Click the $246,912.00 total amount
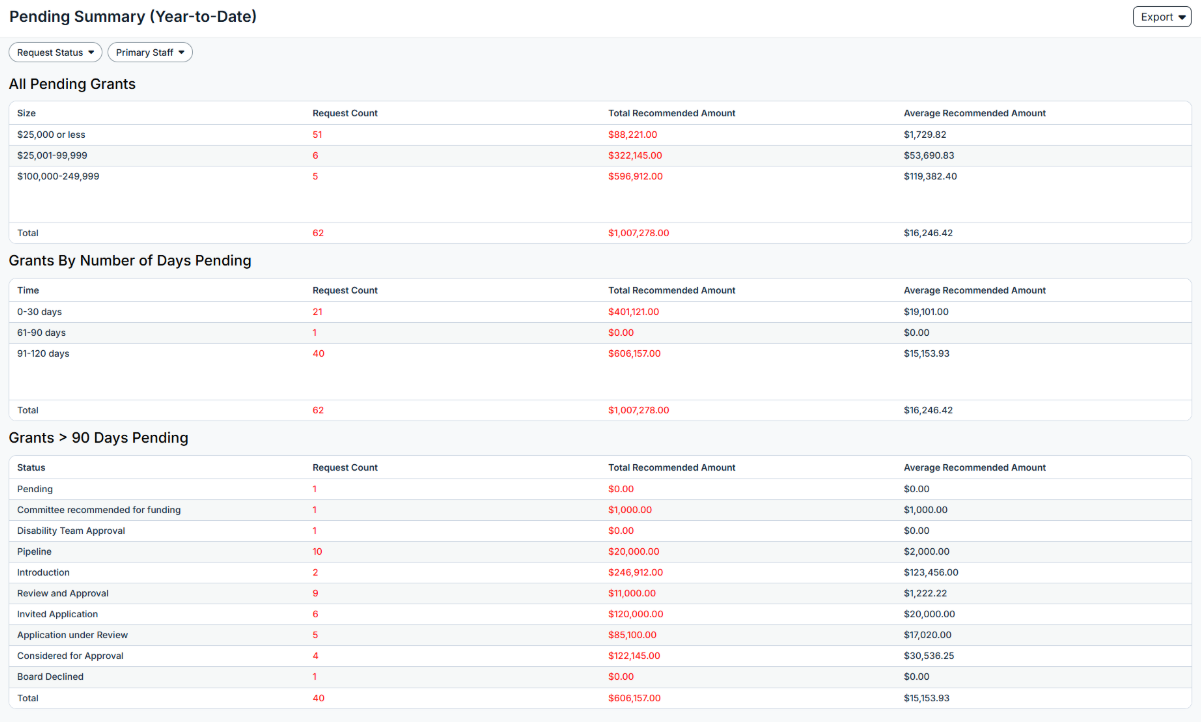This screenshot has width=1201, height=722. [x=635, y=573]
